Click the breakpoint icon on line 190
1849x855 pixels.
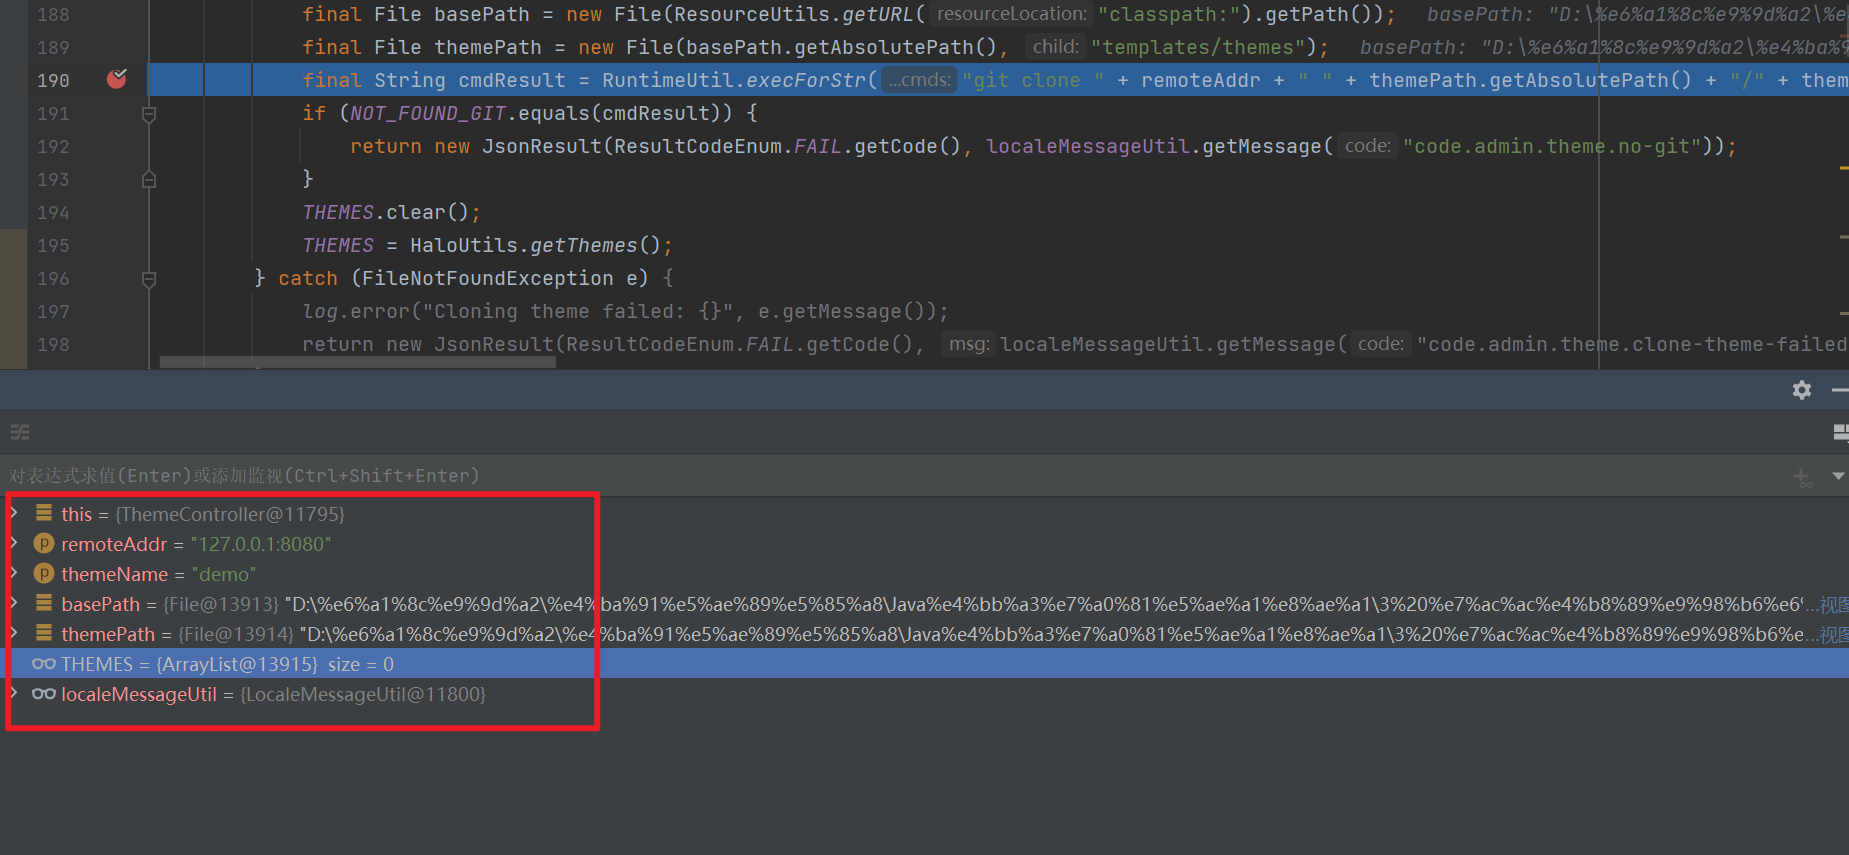click(x=117, y=79)
